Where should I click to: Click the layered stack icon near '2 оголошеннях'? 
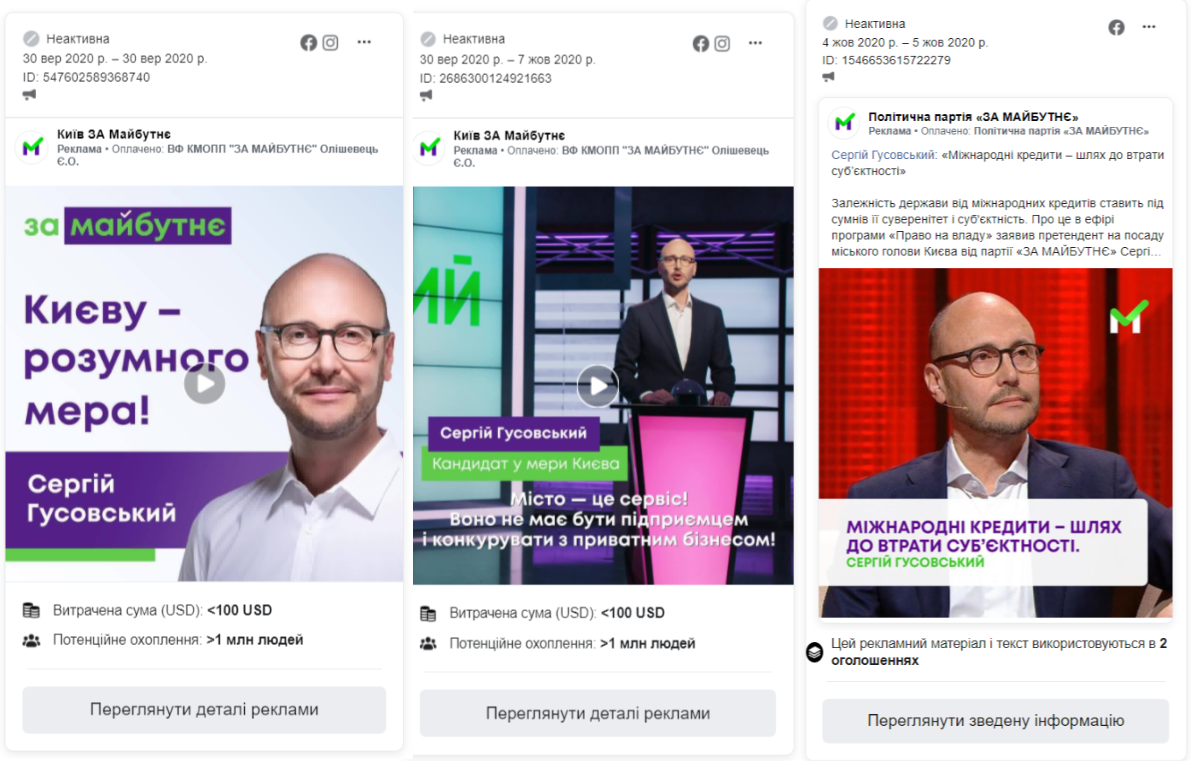point(814,652)
